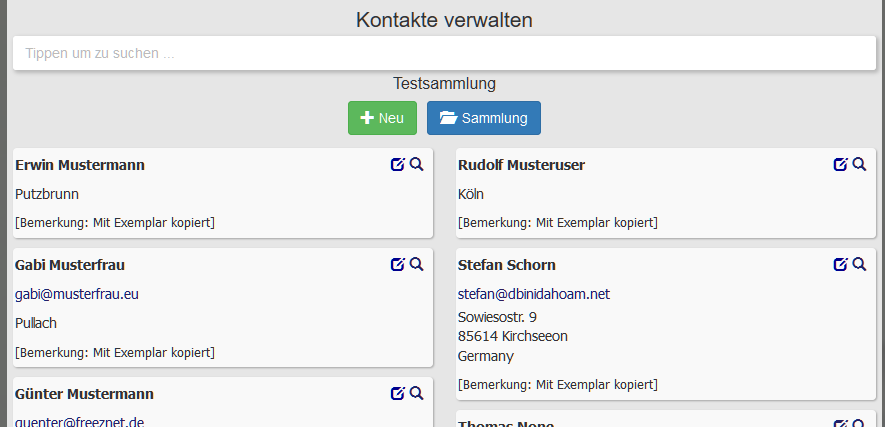Select the Rudolf Musteruser contact name

521,165
